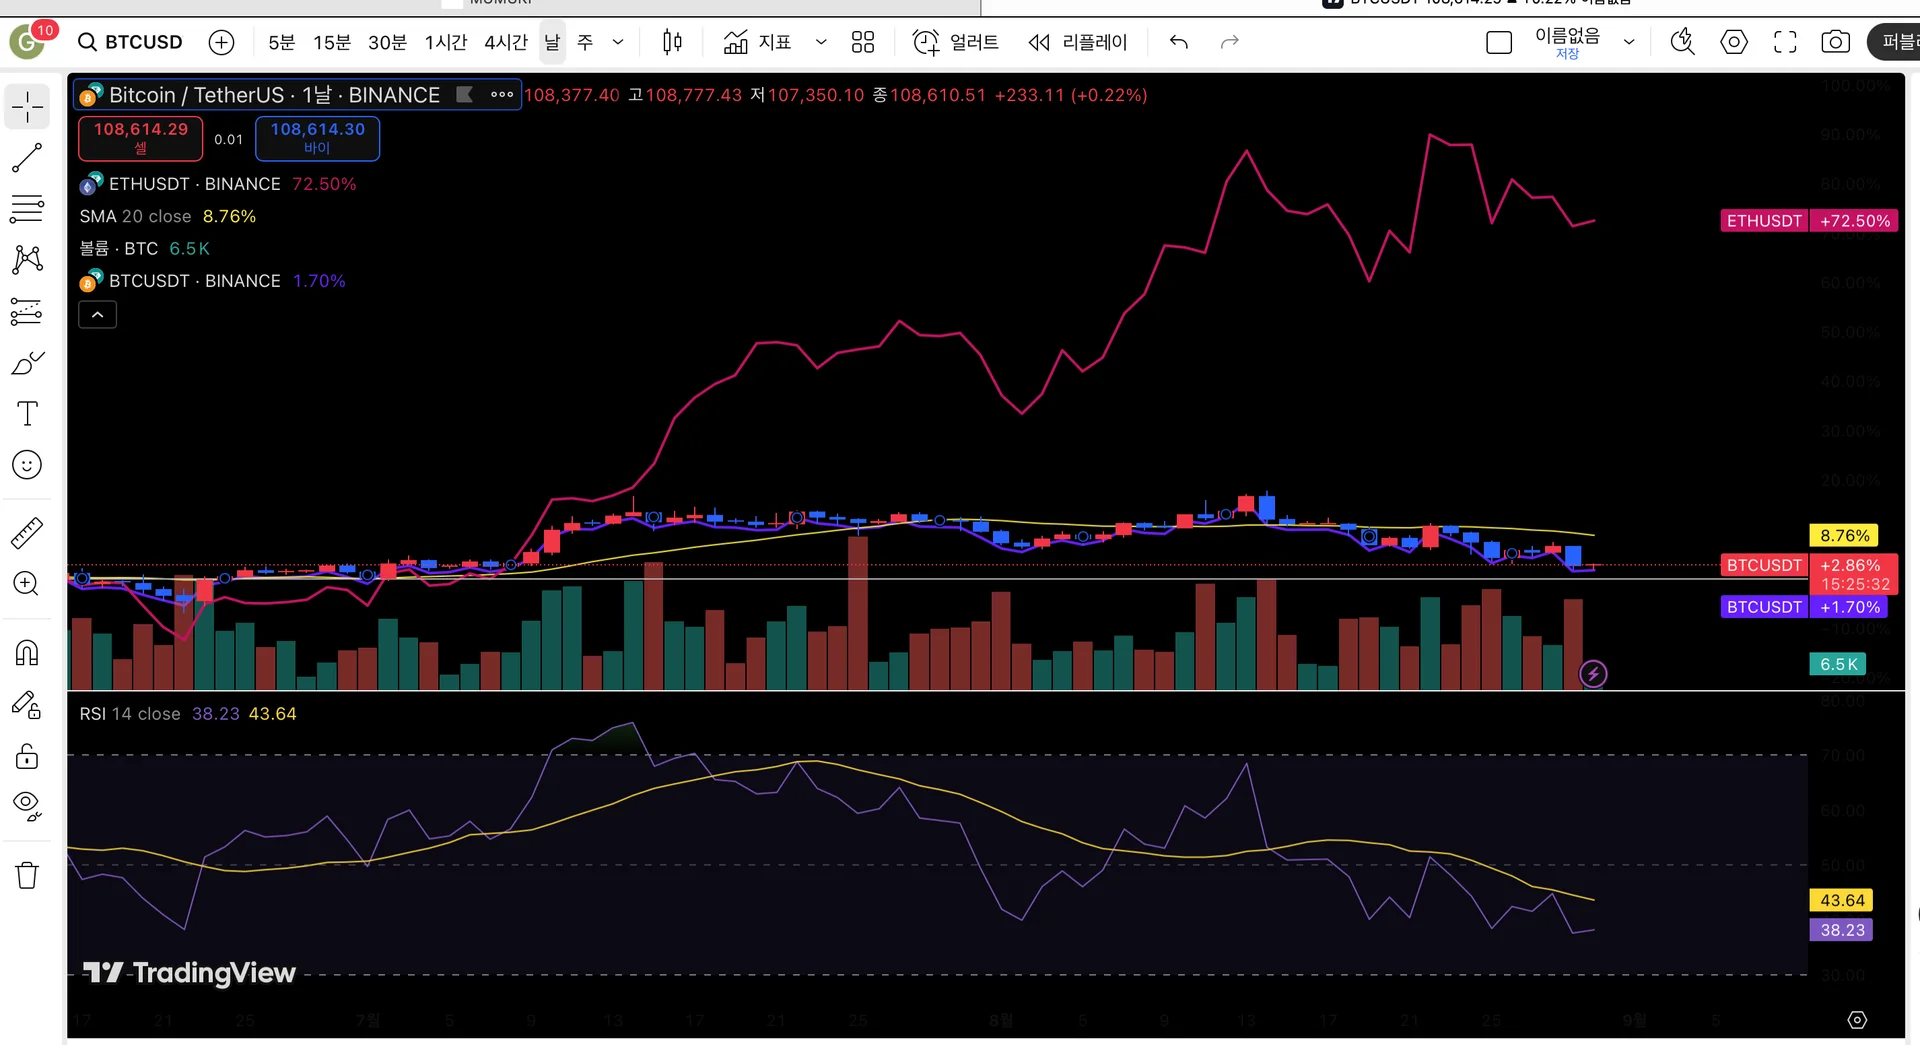Remove drawings with the trash icon
This screenshot has width=1920, height=1045.
(x=27, y=876)
